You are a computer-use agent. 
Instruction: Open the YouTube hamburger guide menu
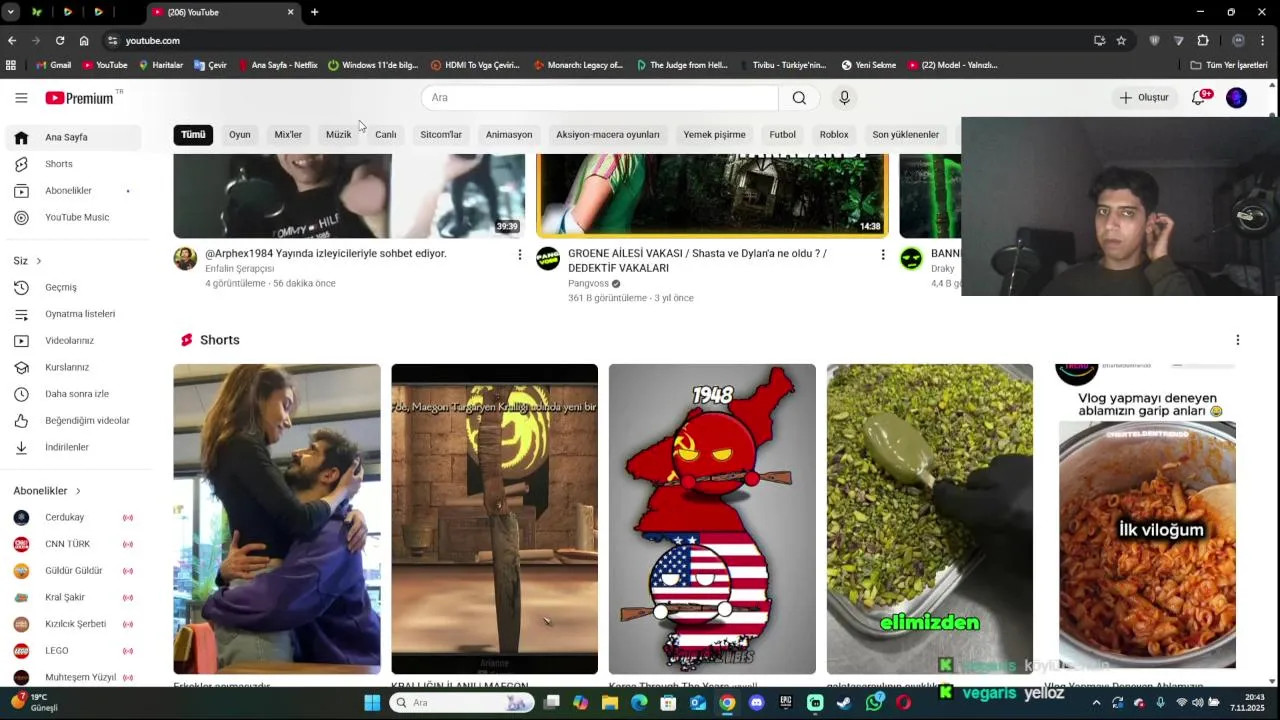click(x=21, y=98)
